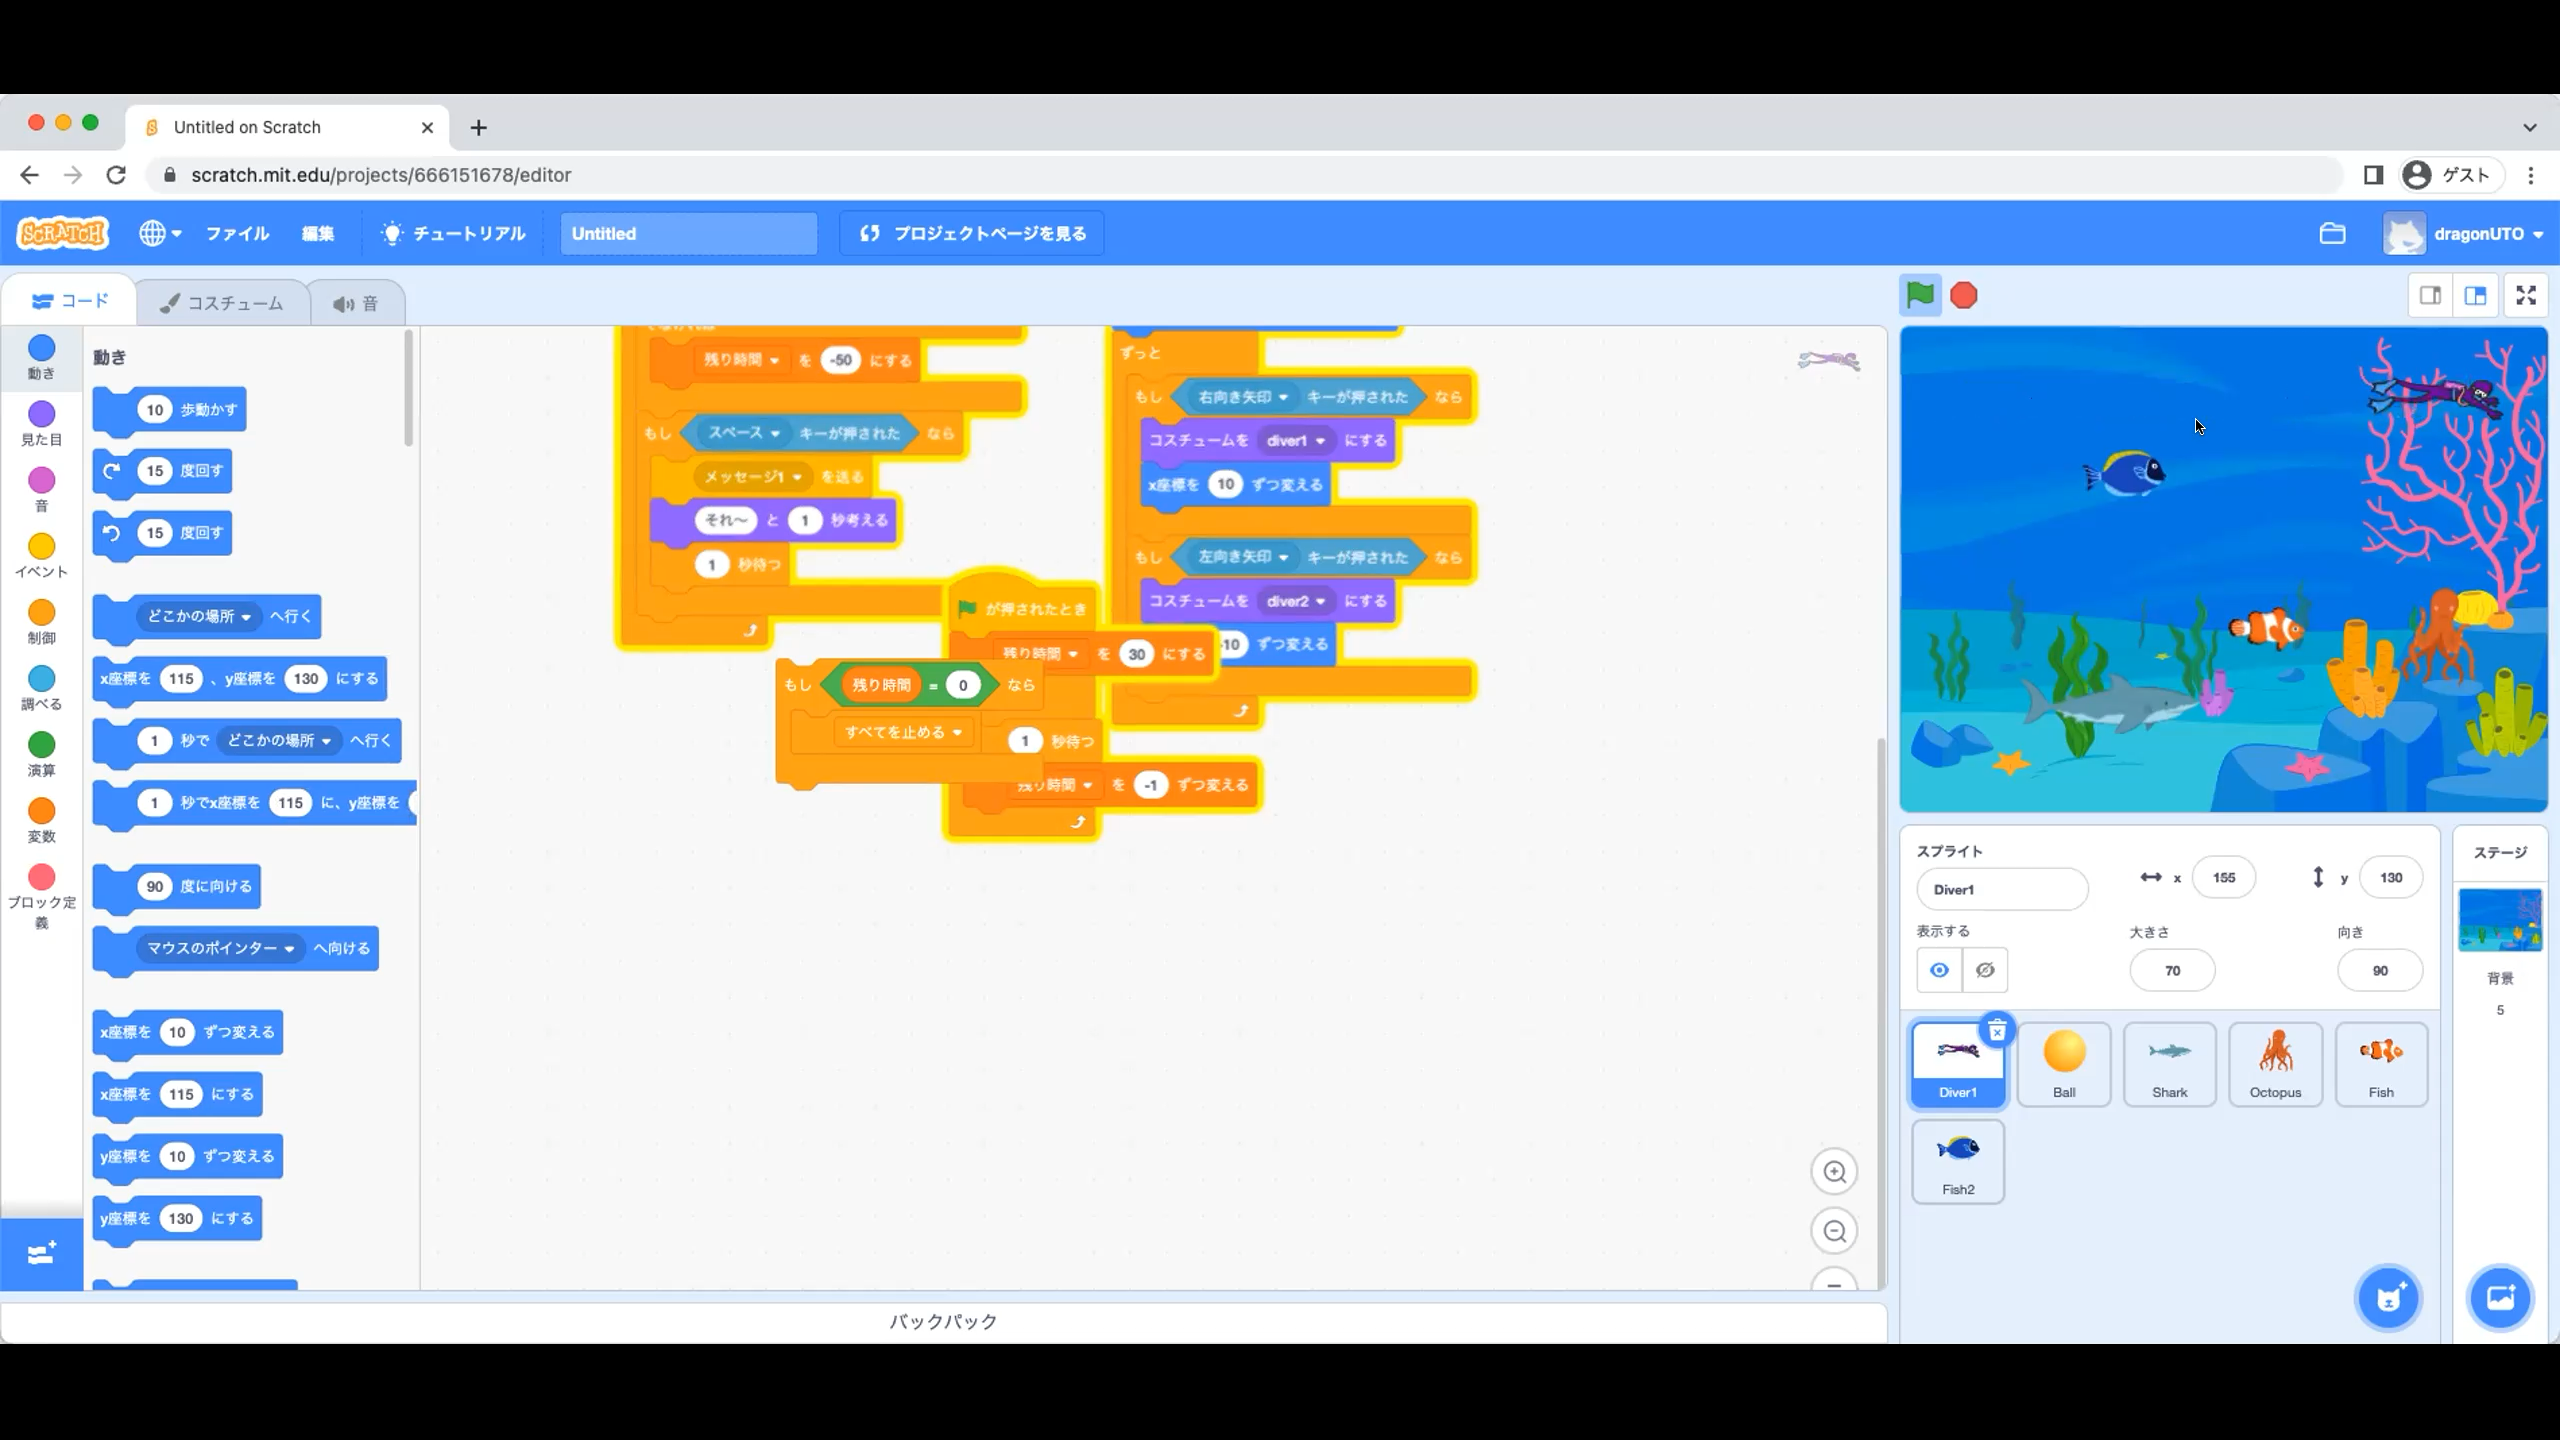Select the 調べる block category
The height and width of the screenshot is (1440, 2560).
pos(41,687)
